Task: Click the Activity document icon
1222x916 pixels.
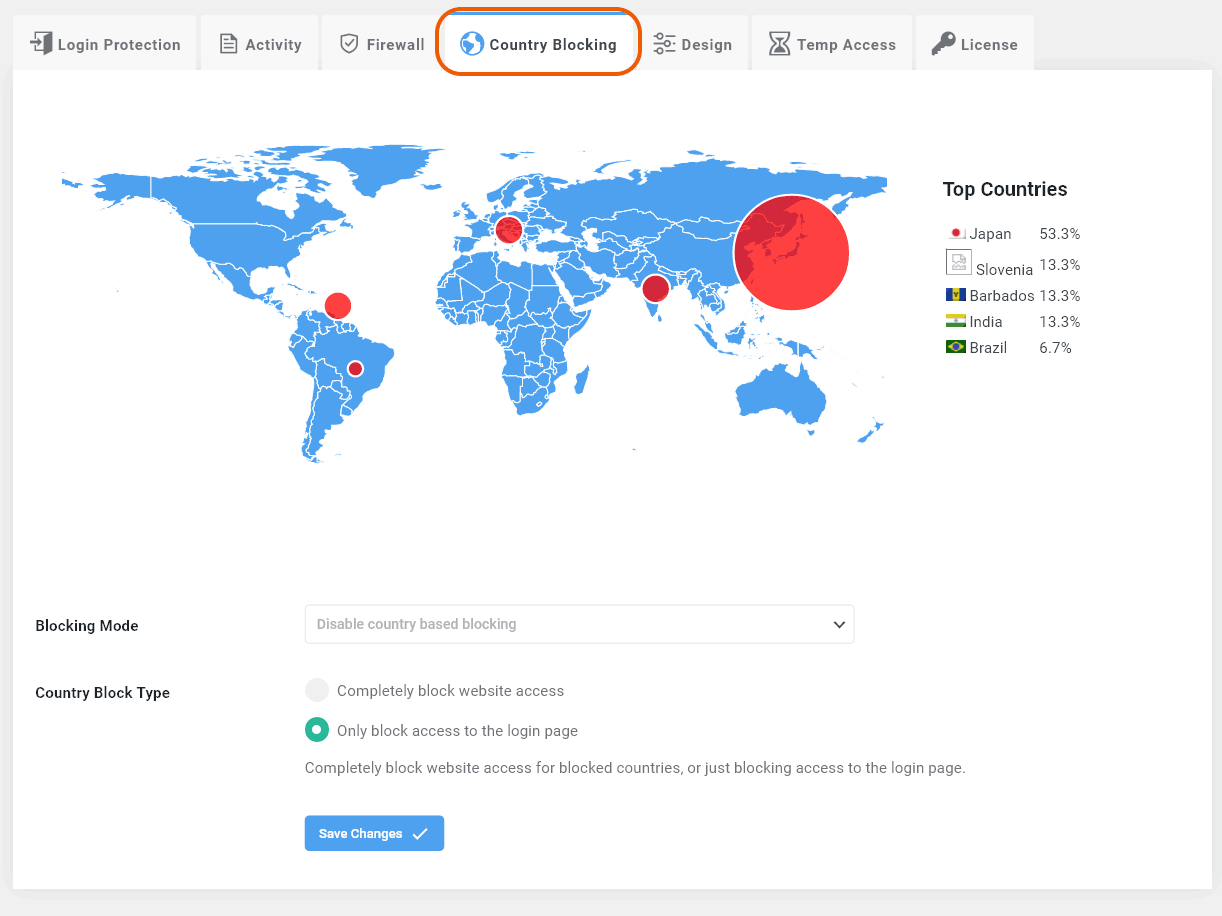Action: point(229,44)
